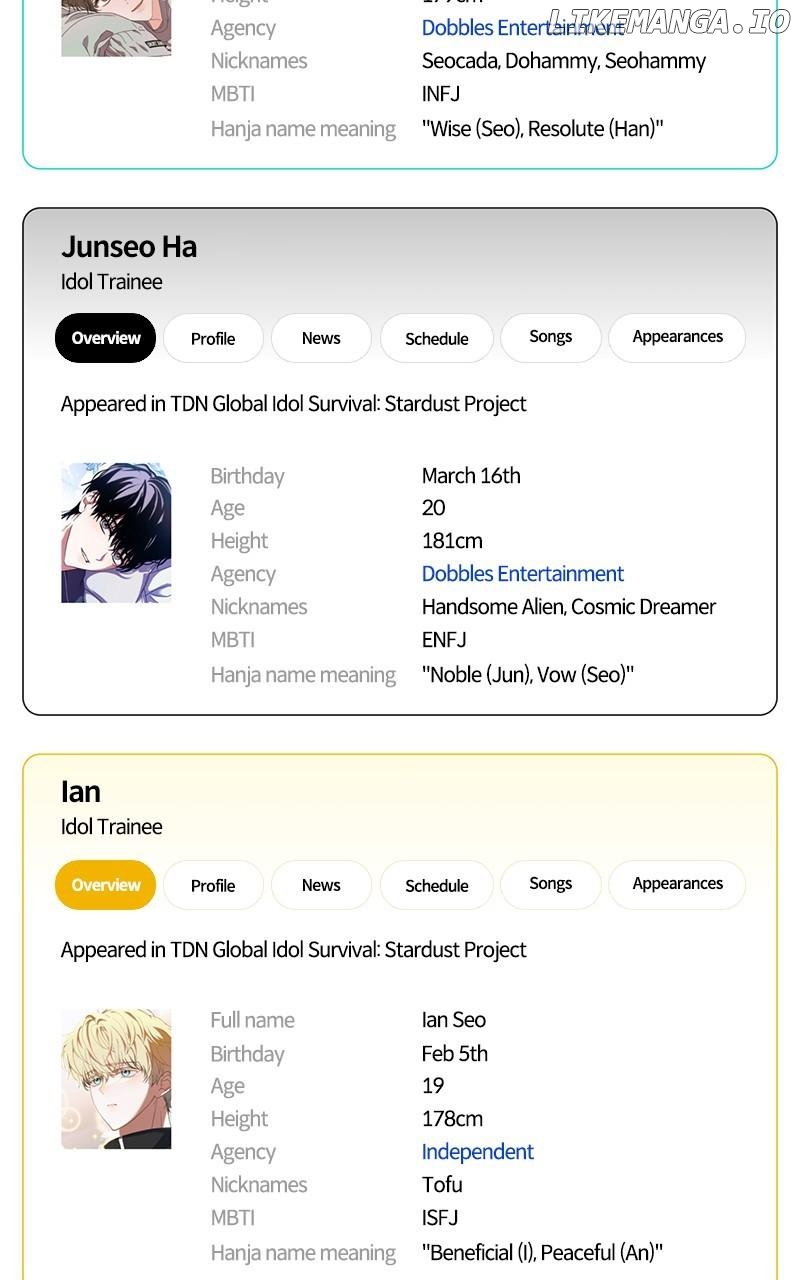
Task: Select Ian's yellow Overview tab
Action: (x=105, y=885)
